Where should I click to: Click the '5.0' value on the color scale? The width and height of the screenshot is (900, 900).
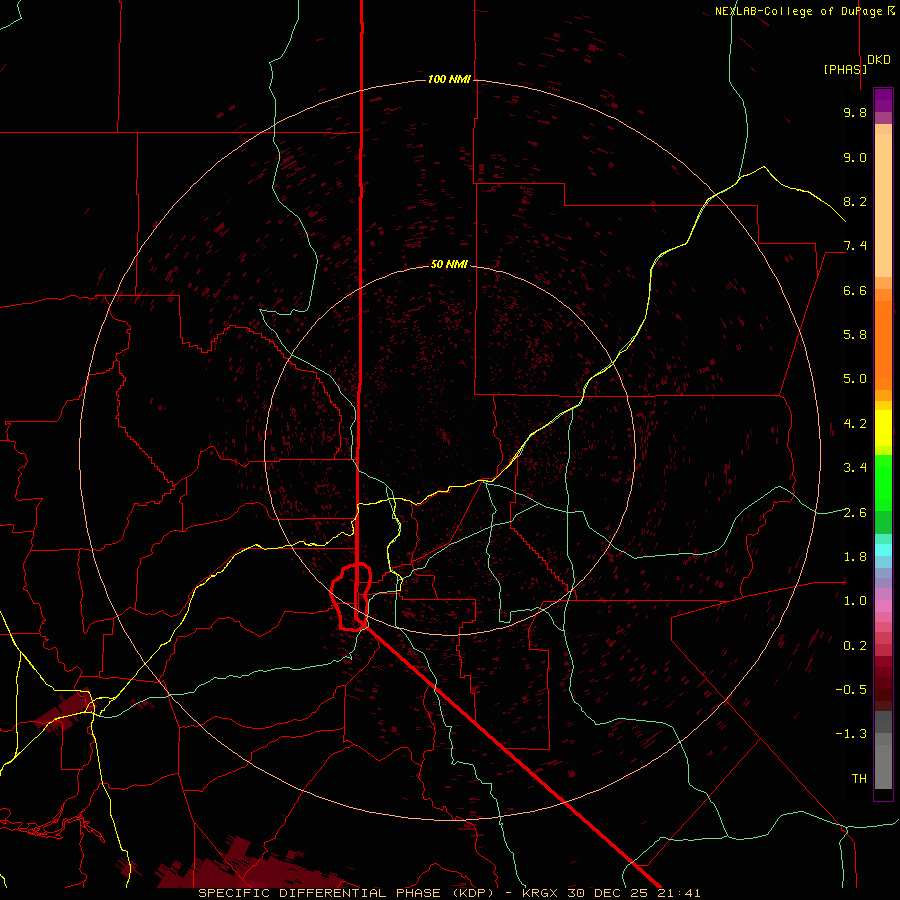(x=855, y=379)
